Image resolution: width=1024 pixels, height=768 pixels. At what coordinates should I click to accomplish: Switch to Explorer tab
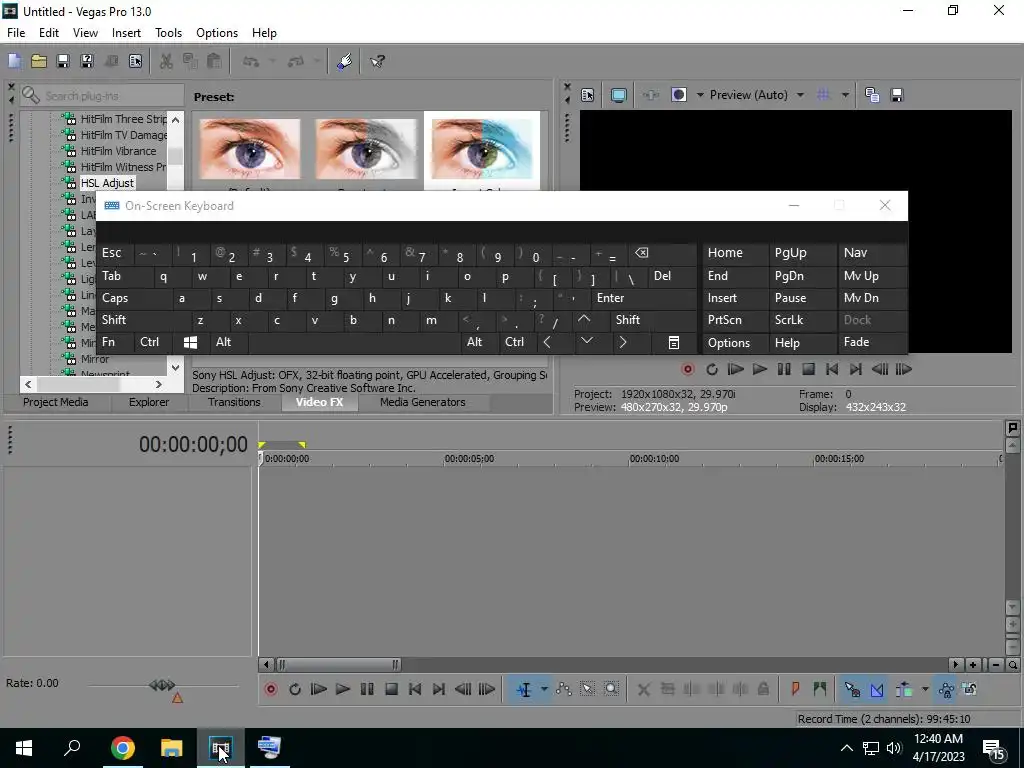[x=149, y=402]
